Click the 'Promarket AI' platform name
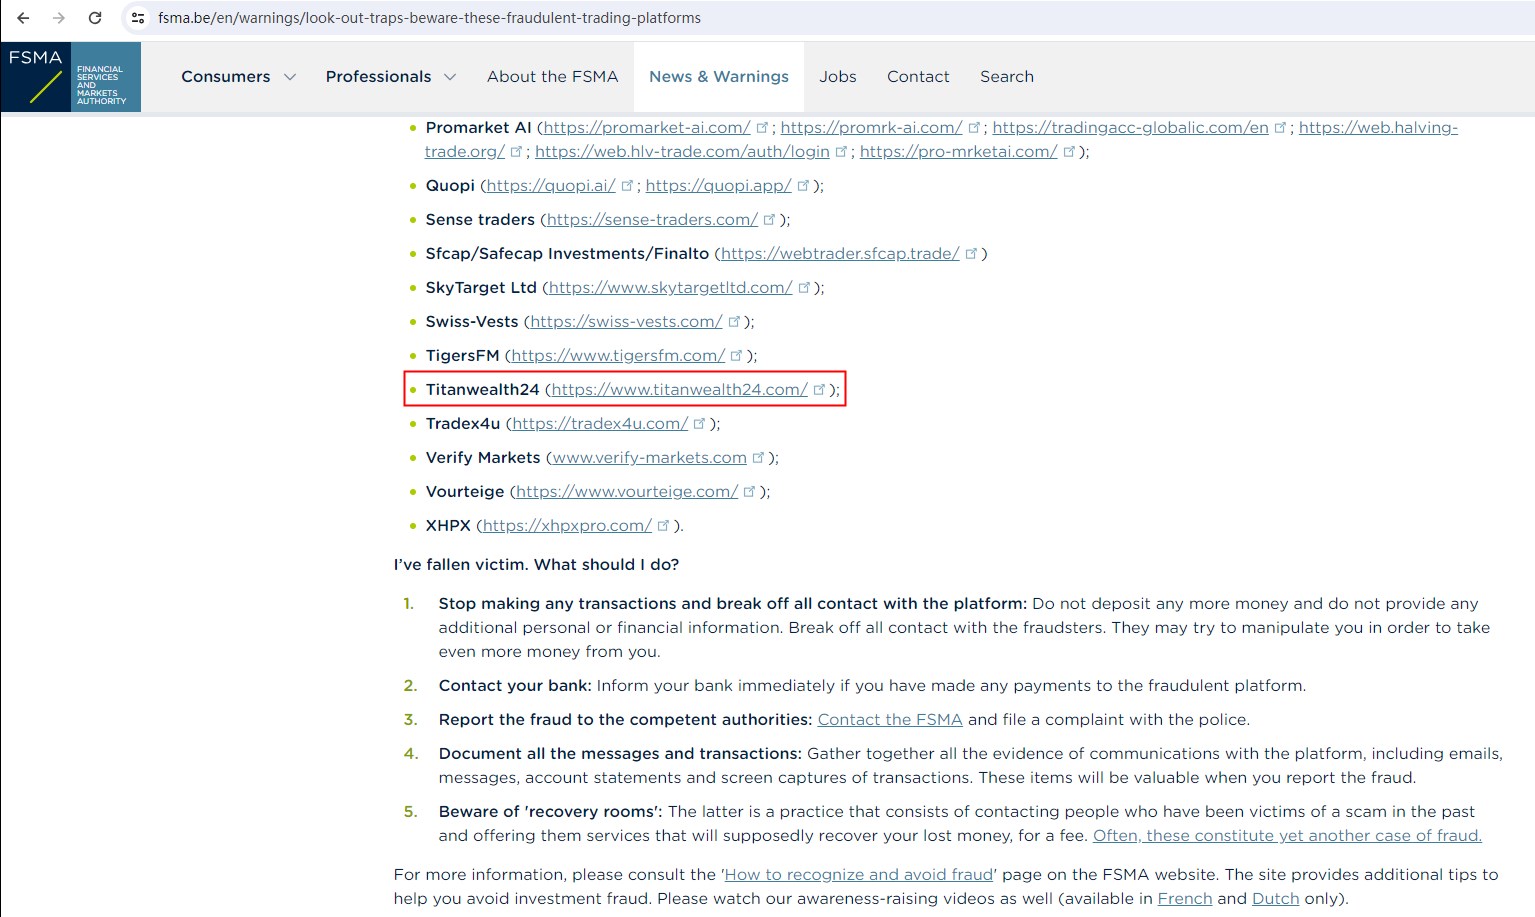This screenshot has height=917, width=1535. pos(478,128)
